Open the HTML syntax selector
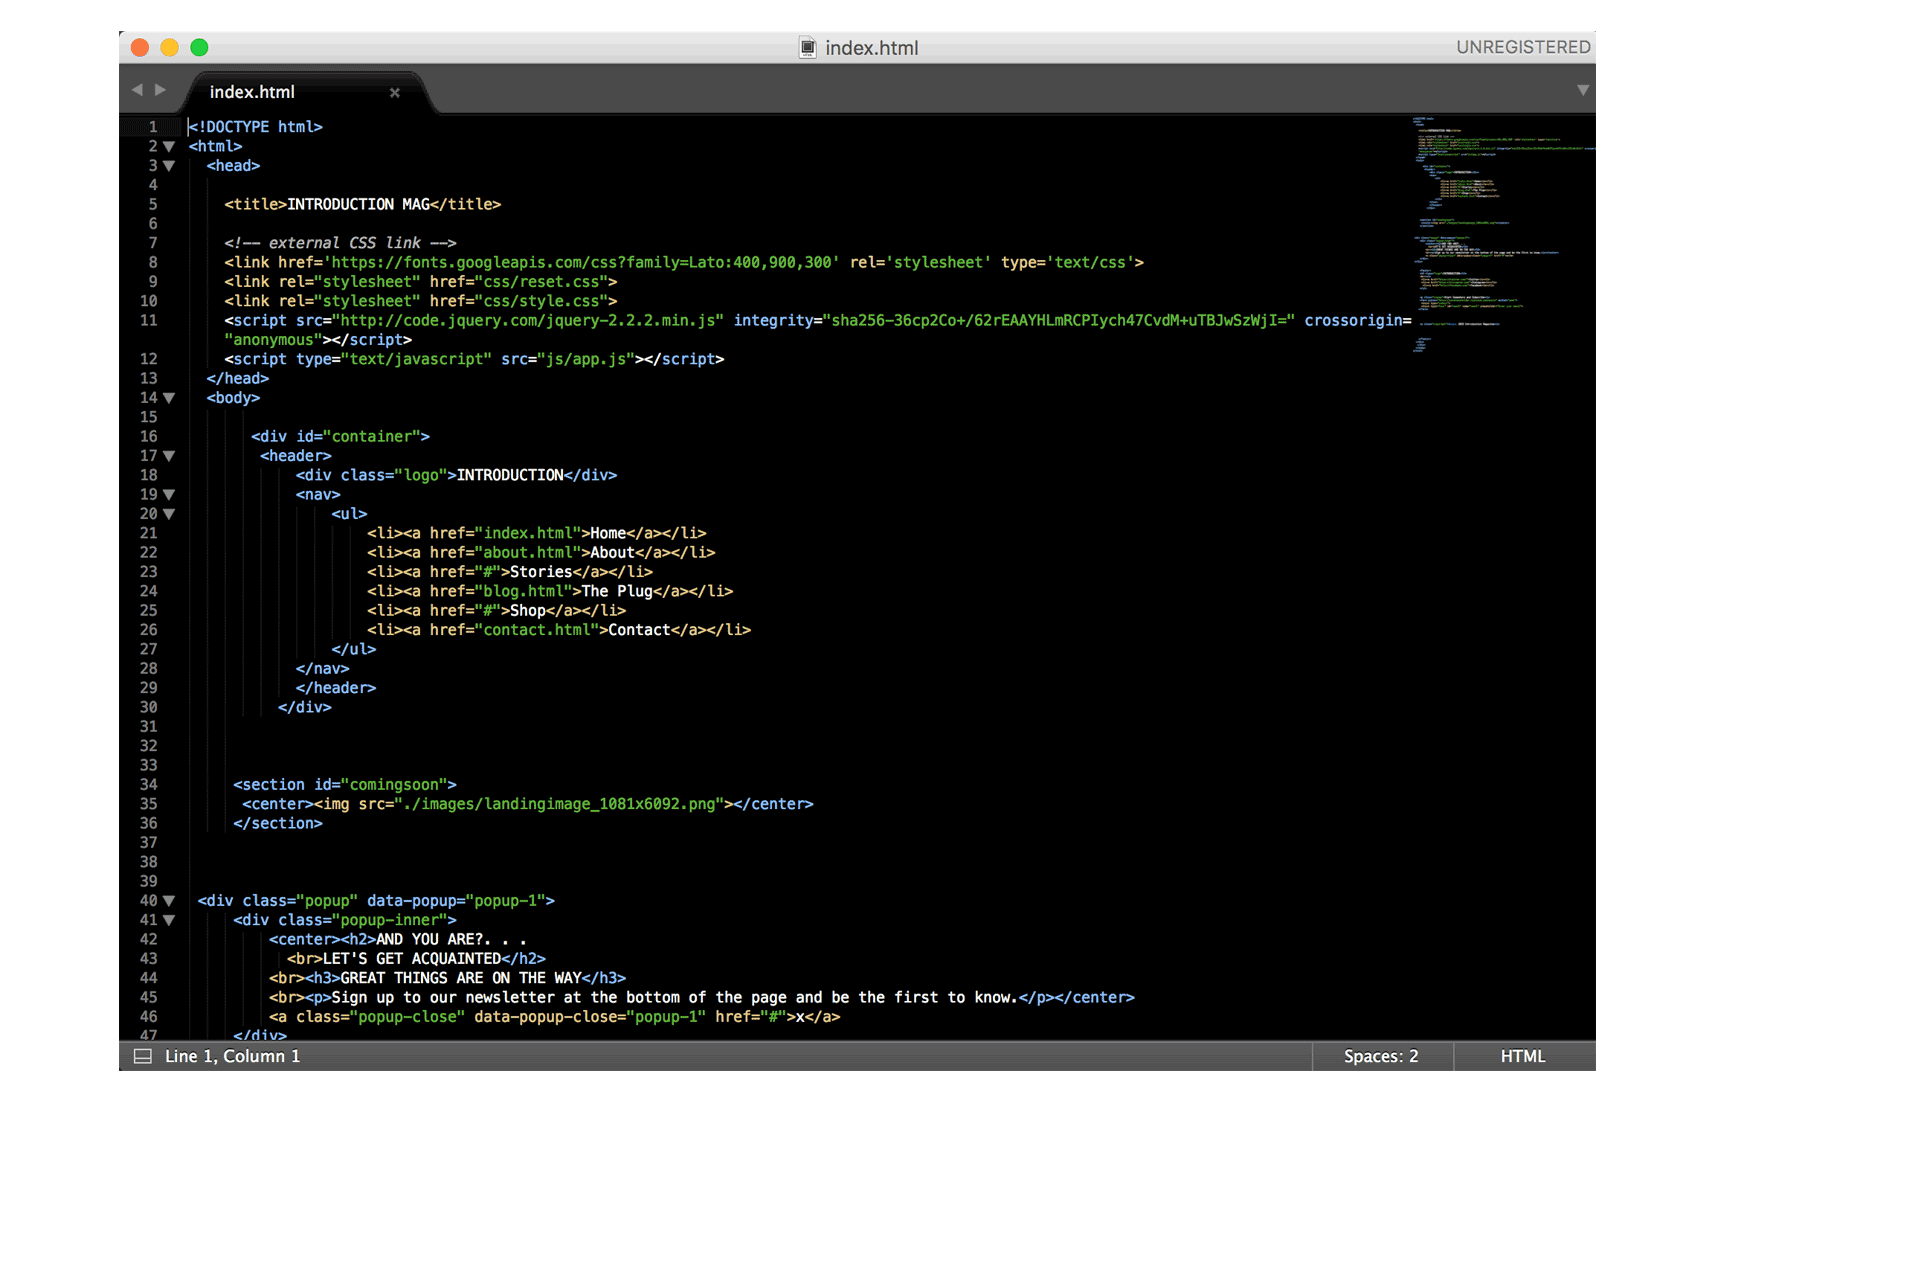1908x1284 pixels. [x=1523, y=1055]
